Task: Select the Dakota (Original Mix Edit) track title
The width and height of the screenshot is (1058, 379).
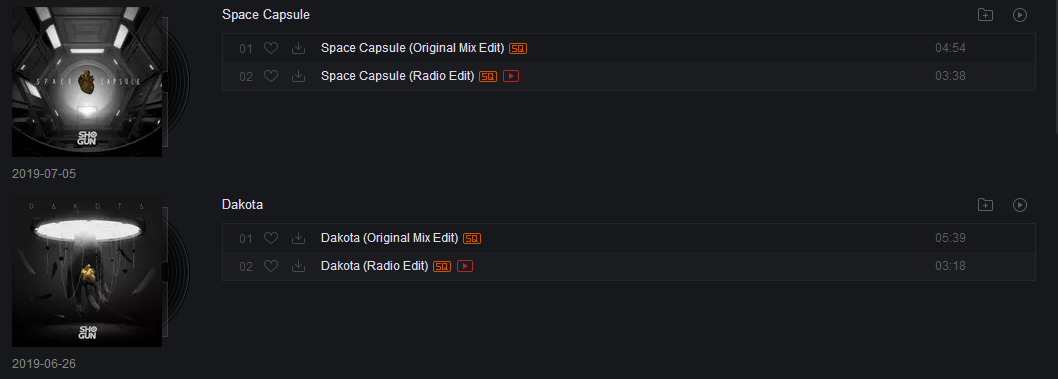Action: [x=390, y=238]
